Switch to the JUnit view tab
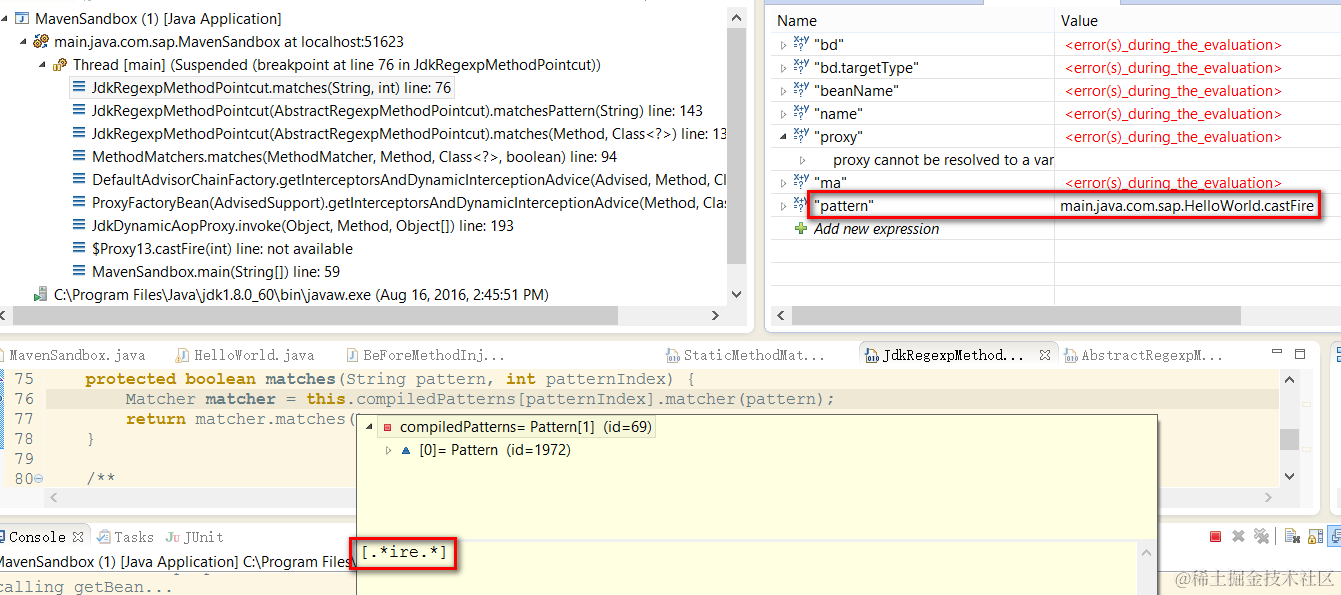This screenshot has width=1341, height=595. (195, 537)
